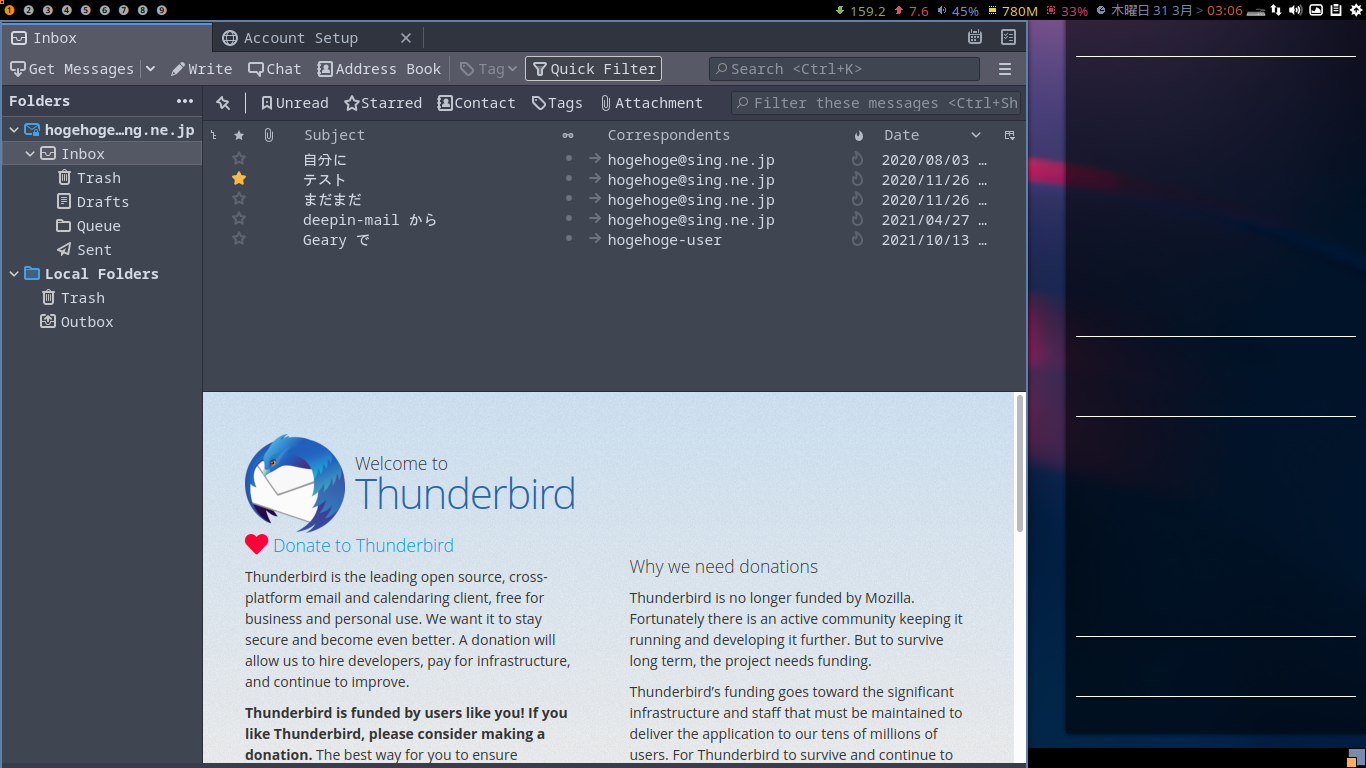Open the Queue folder

101,226
